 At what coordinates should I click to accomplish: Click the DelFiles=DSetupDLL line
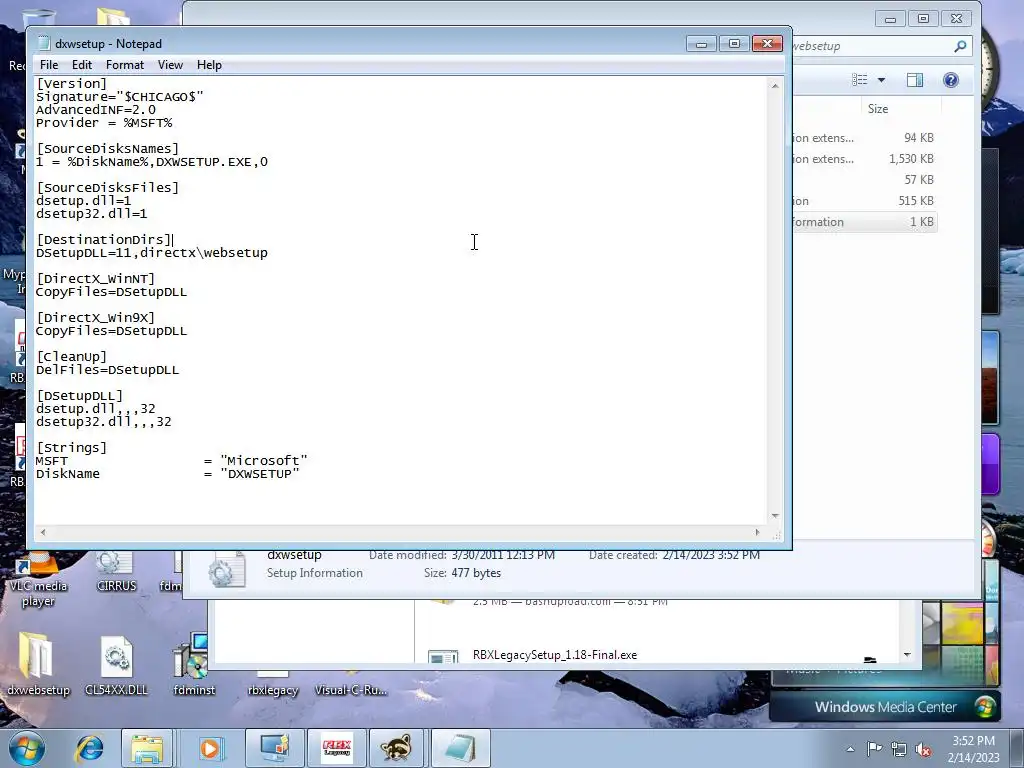107,370
